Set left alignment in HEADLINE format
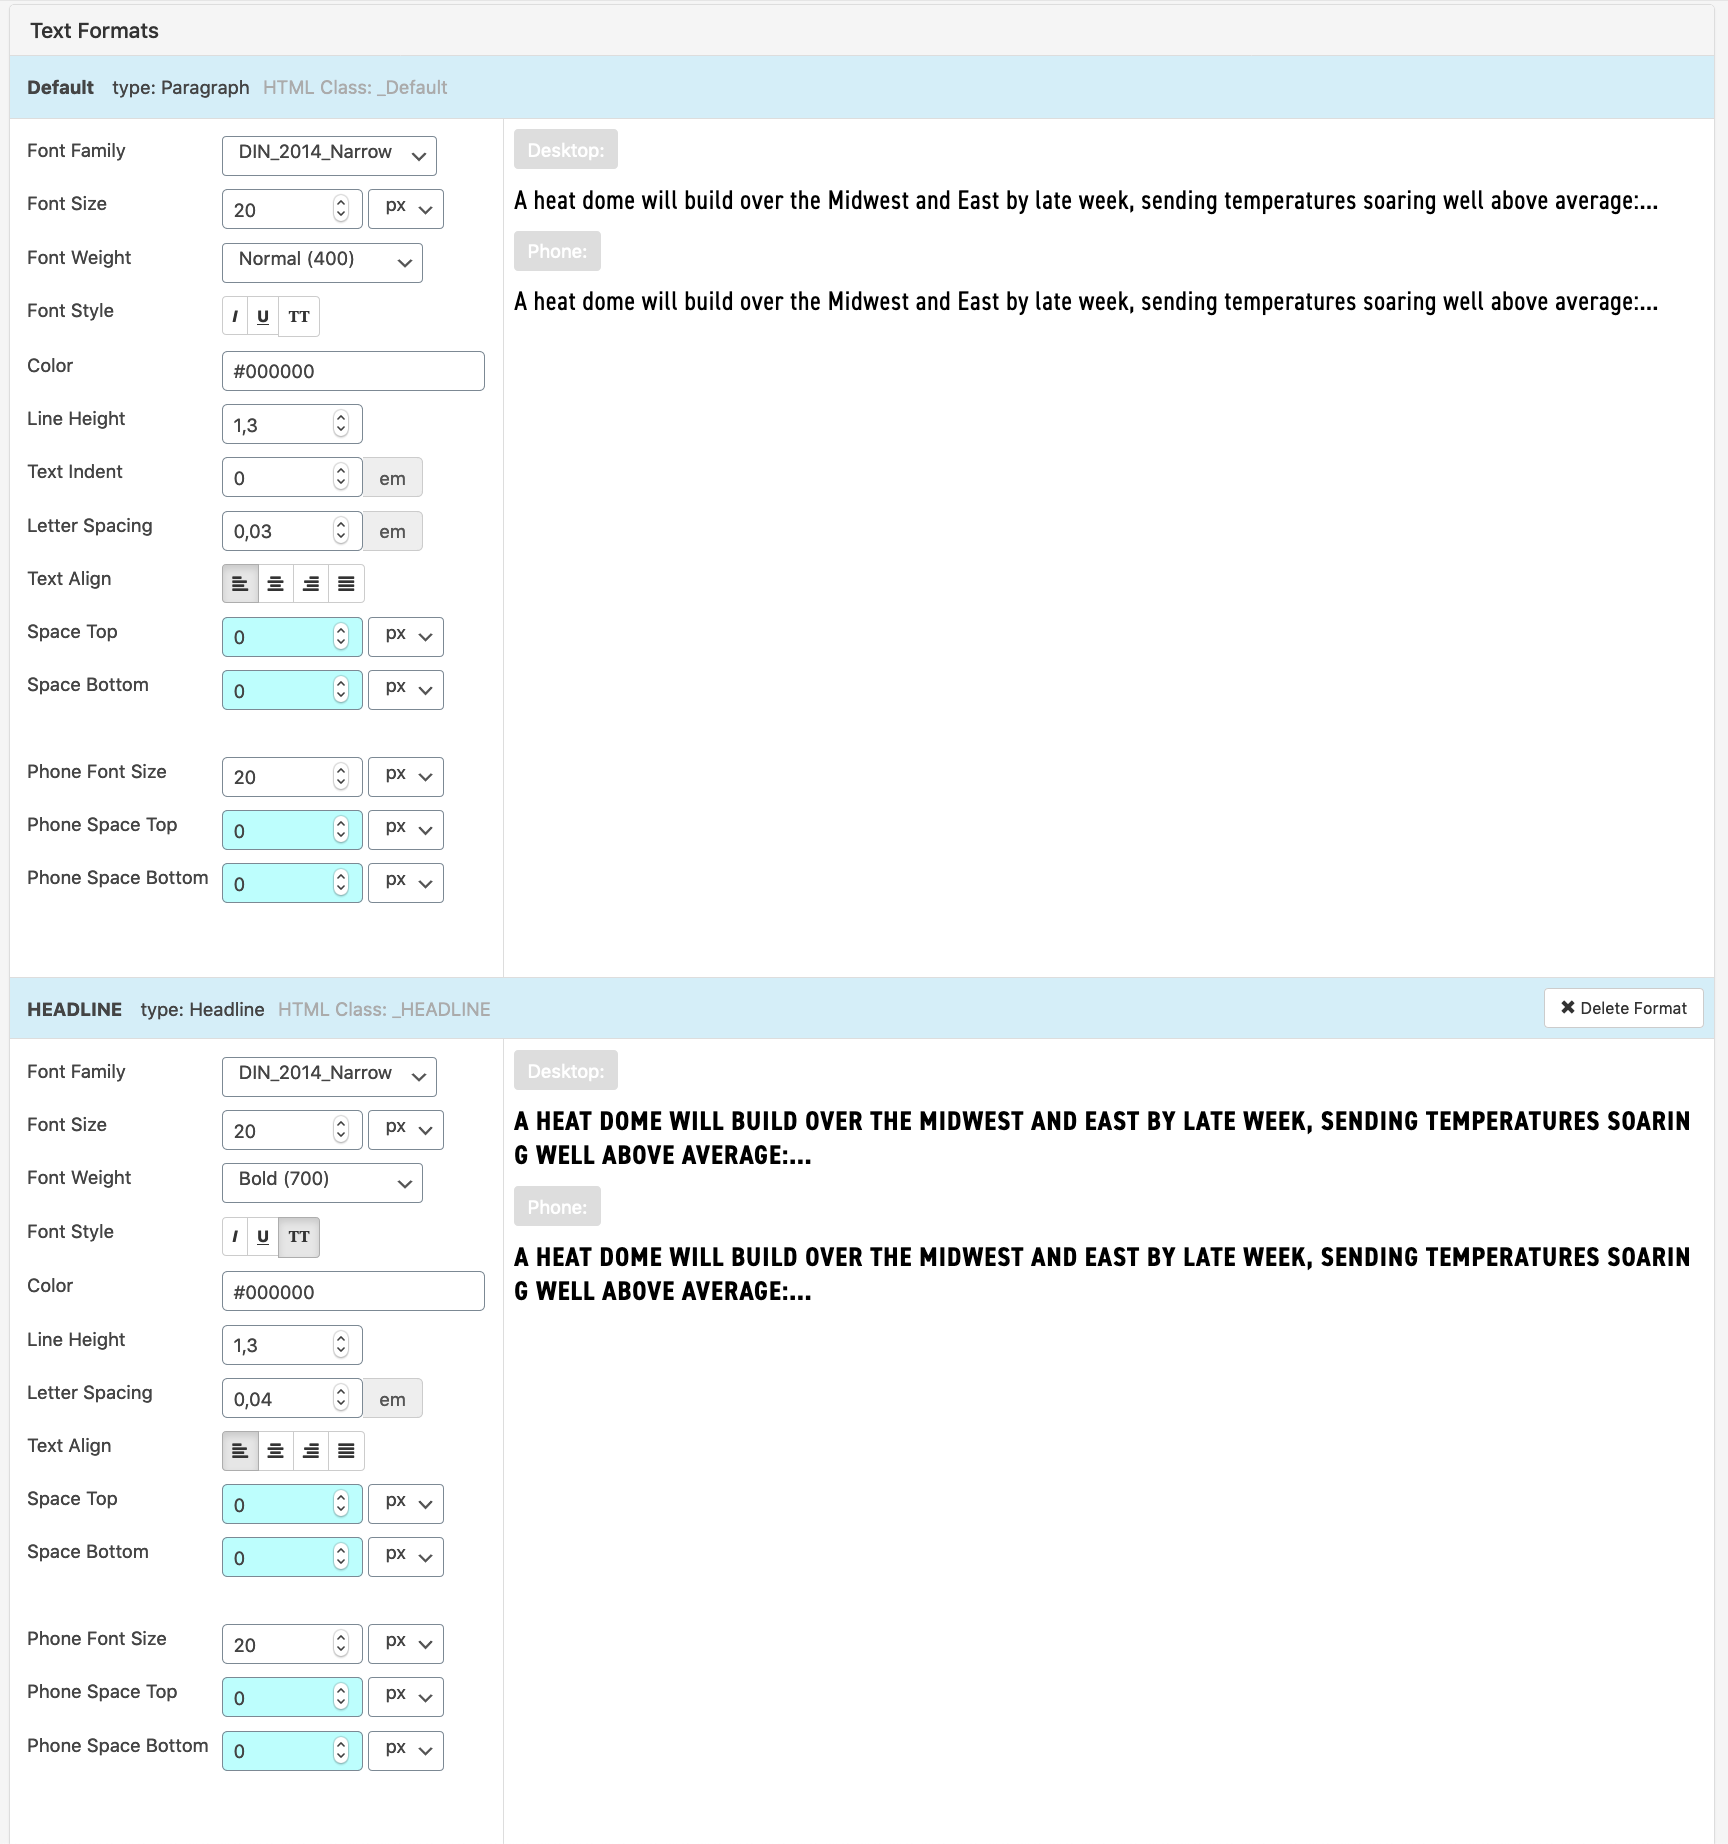Image resolution: width=1728 pixels, height=1844 pixels. 240,1451
